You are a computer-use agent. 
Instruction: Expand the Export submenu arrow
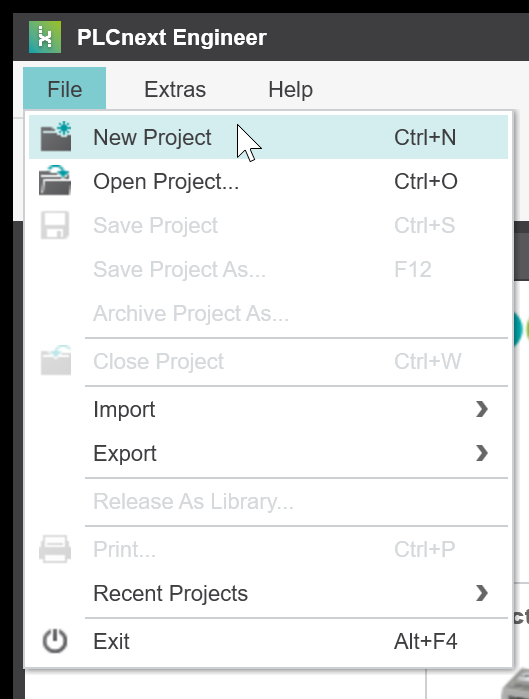[x=482, y=453]
